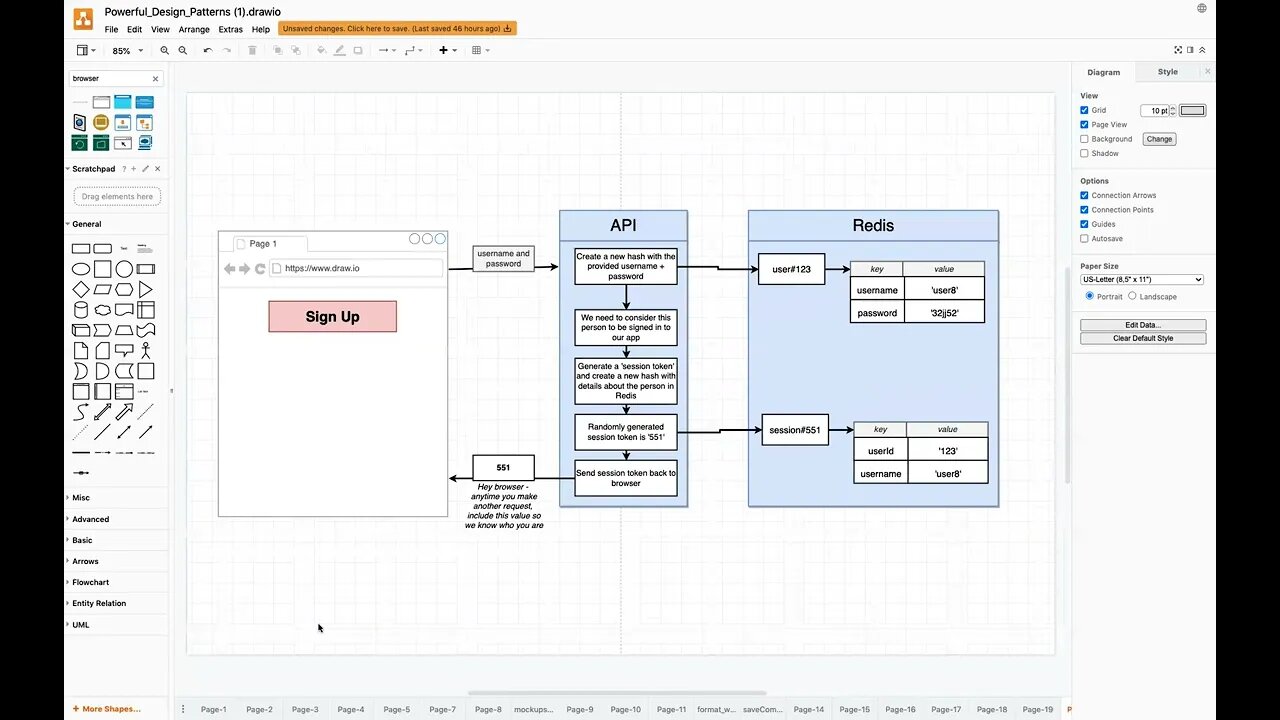Expand the Flowchart shapes section
The width and height of the screenshot is (1280, 720).
(90, 582)
